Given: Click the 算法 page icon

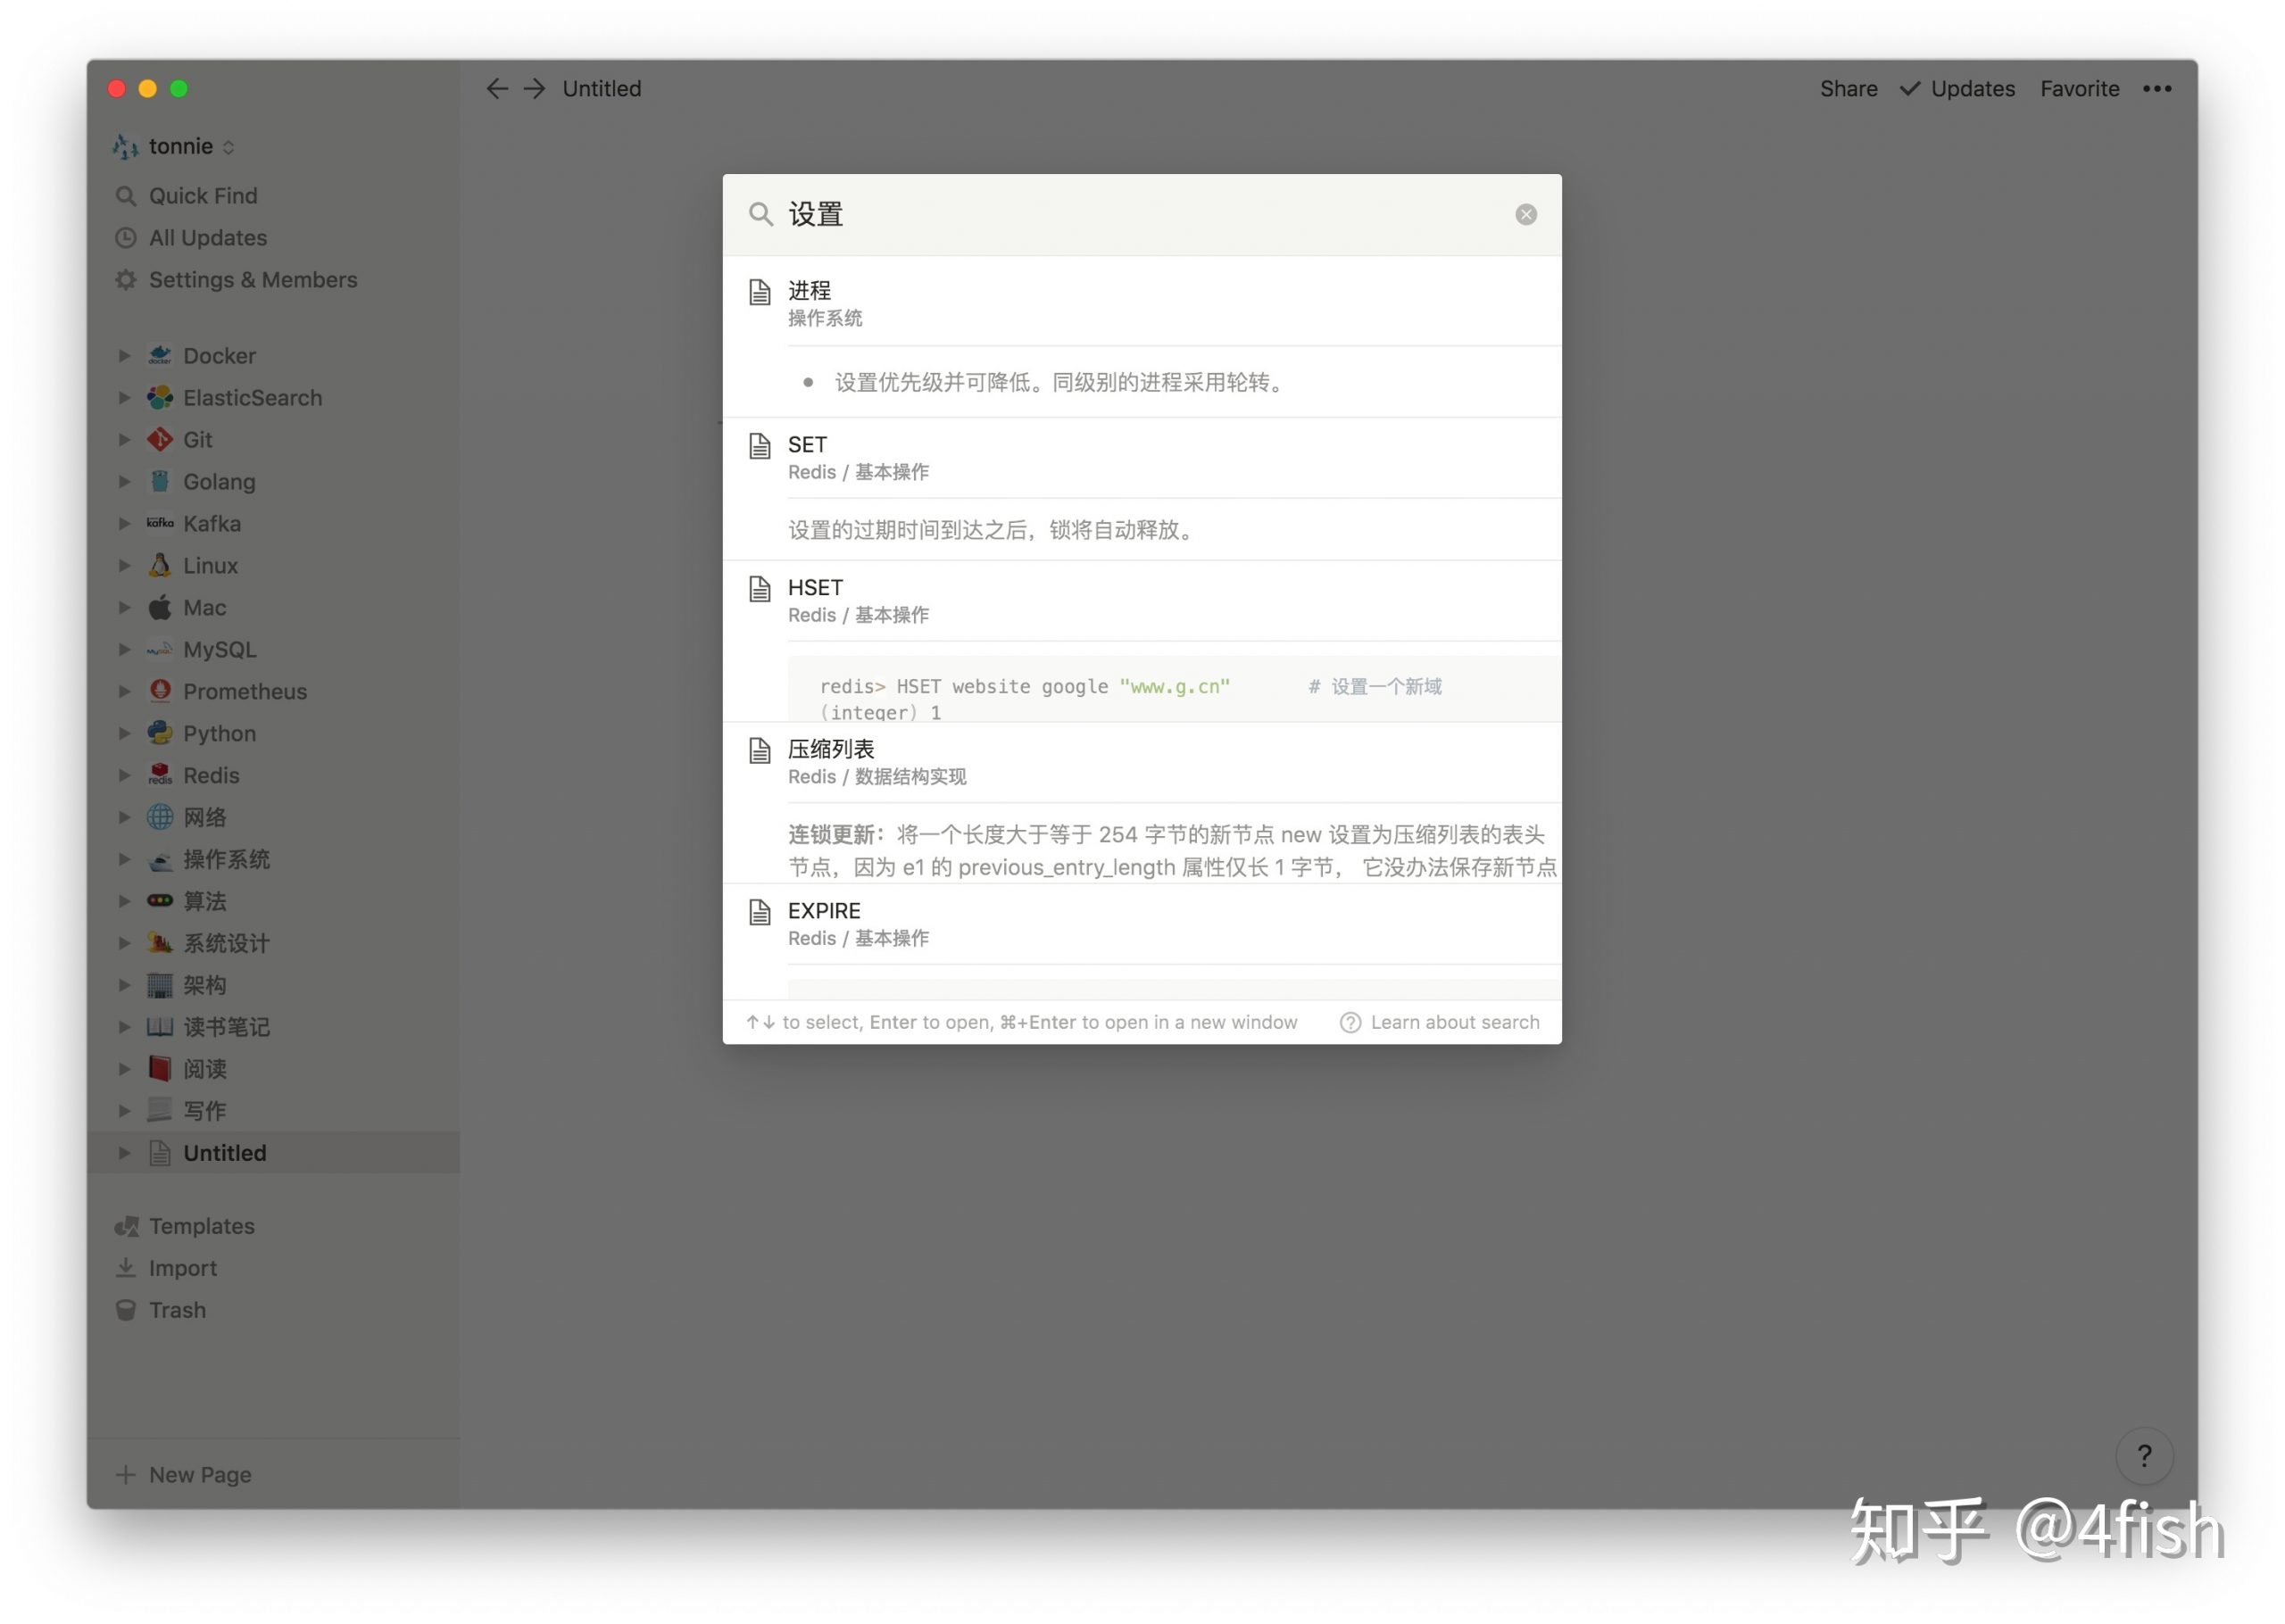Looking at the screenshot, I should [x=159, y=901].
